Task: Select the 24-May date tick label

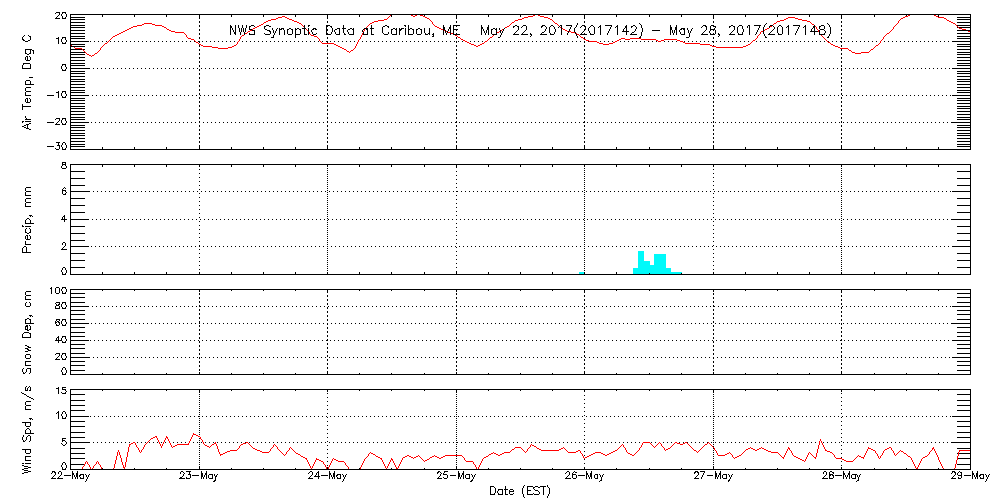Action: coord(327,477)
